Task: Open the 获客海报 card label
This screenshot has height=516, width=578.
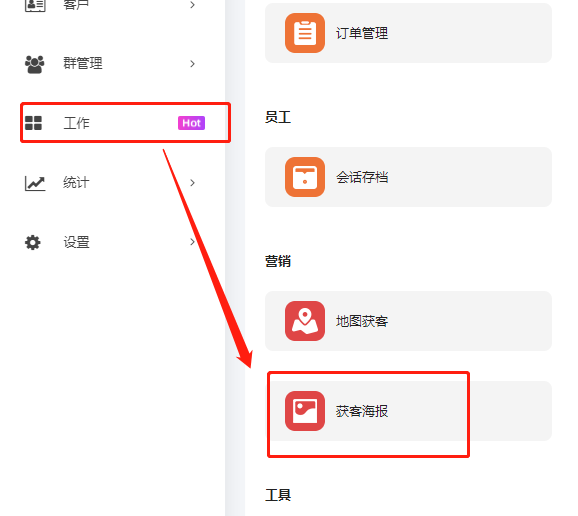Action: [x=362, y=411]
